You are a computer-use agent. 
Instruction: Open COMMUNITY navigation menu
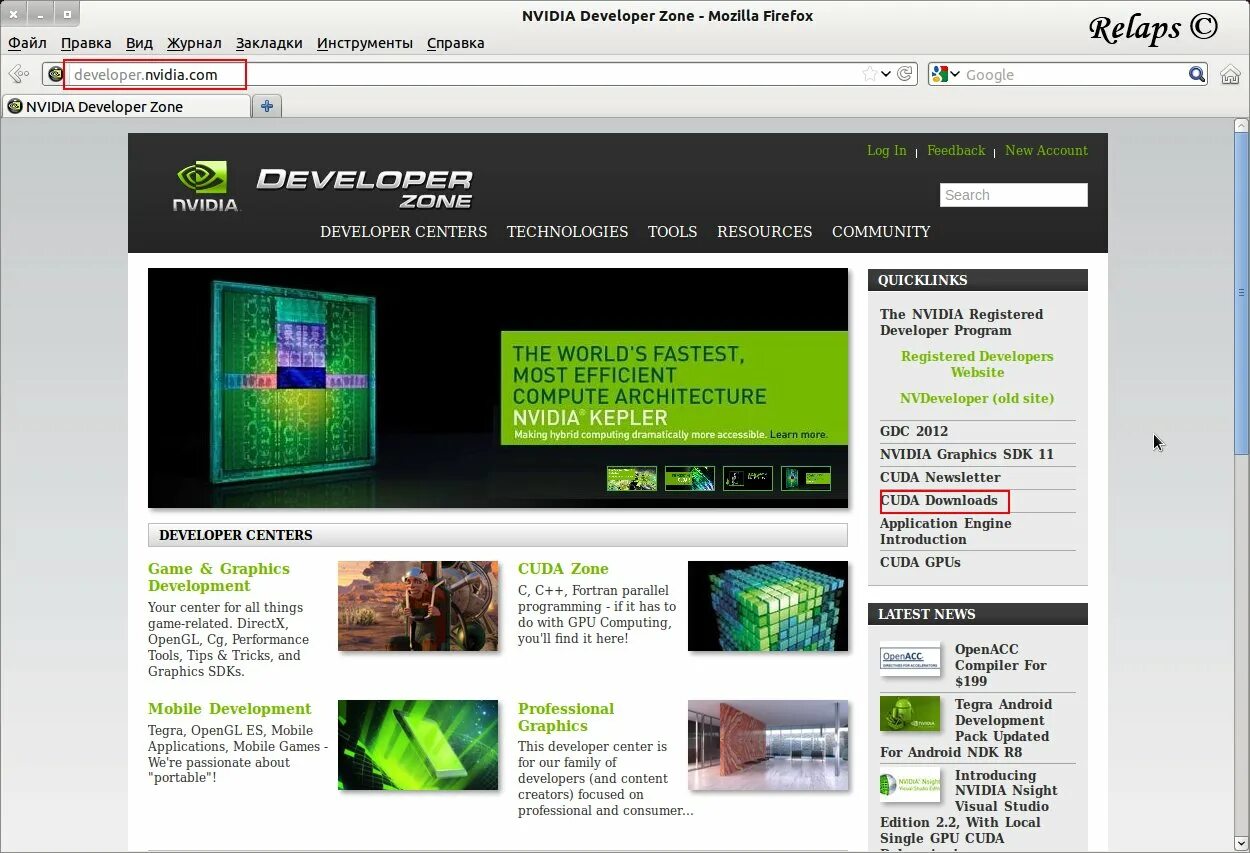pyautogui.click(x=881, y=231)
